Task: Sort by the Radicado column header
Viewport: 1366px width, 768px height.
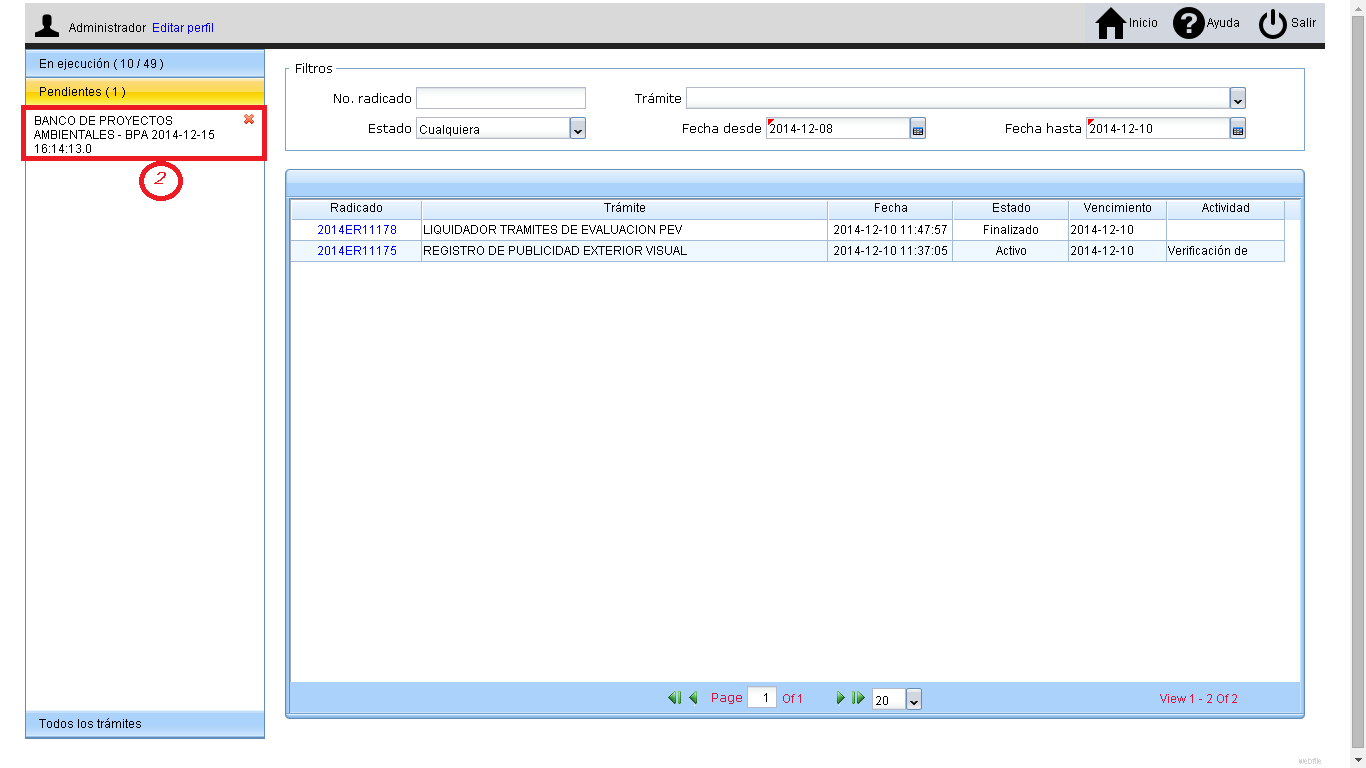Action: (356, 208)
